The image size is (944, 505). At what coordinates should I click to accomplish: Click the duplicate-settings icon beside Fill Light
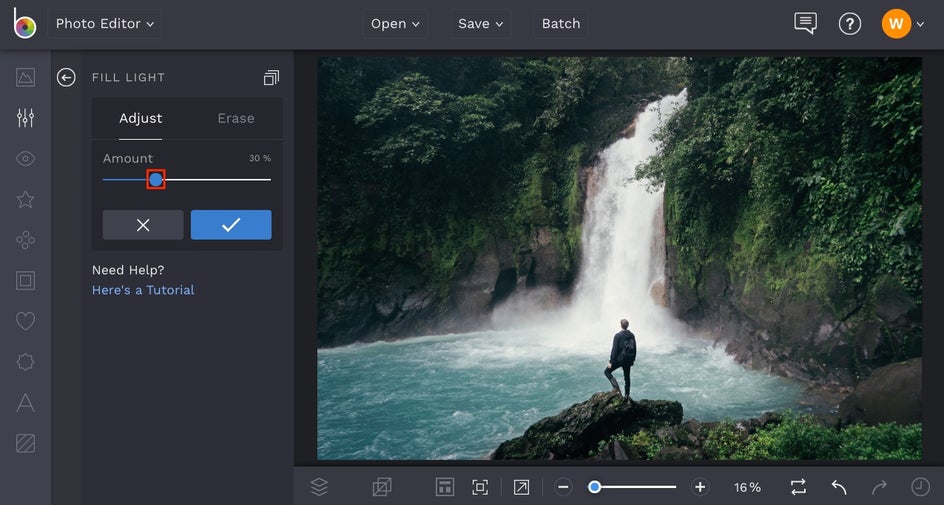(x=271, y=78)
